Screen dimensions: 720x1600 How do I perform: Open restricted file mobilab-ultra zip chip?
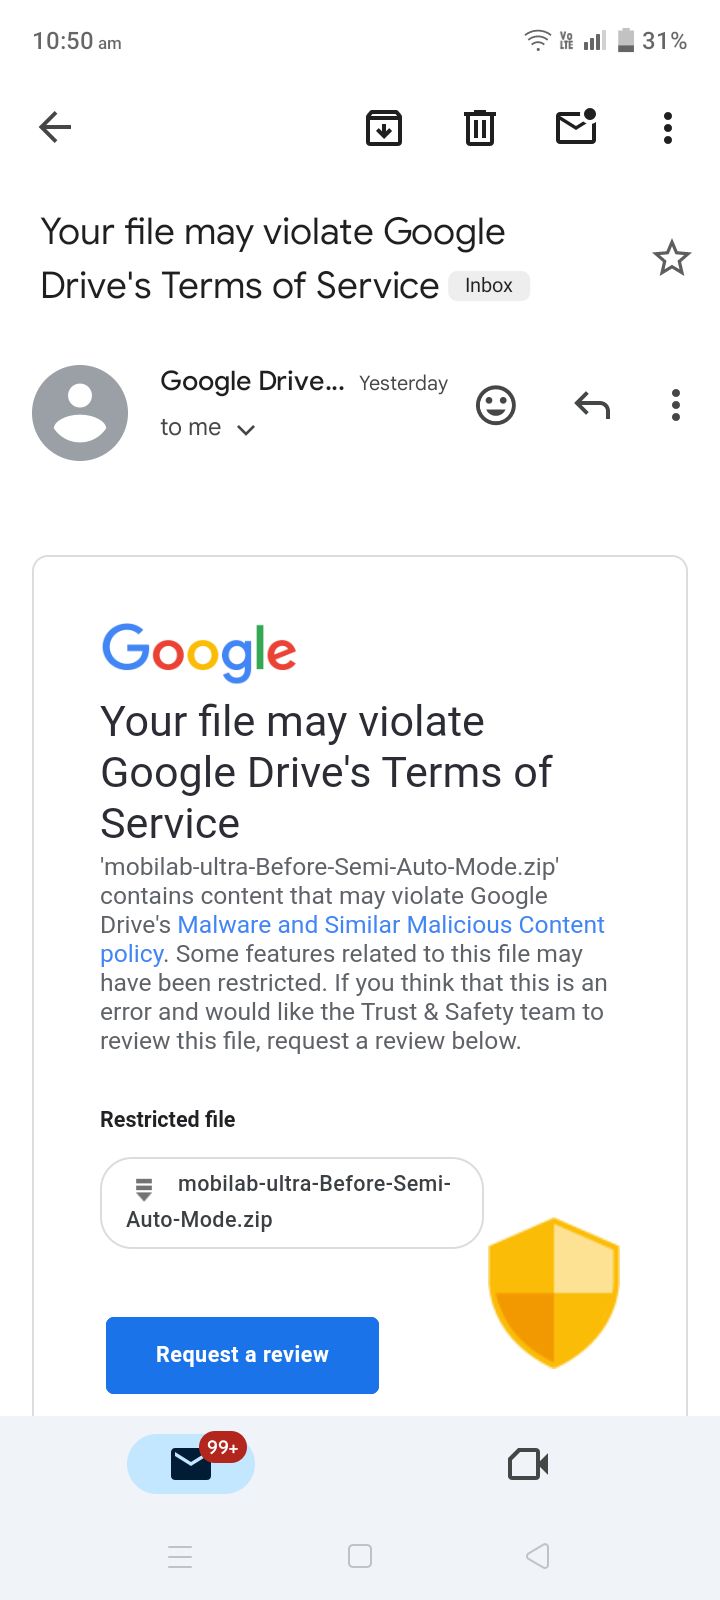[x=291, y=1202]
